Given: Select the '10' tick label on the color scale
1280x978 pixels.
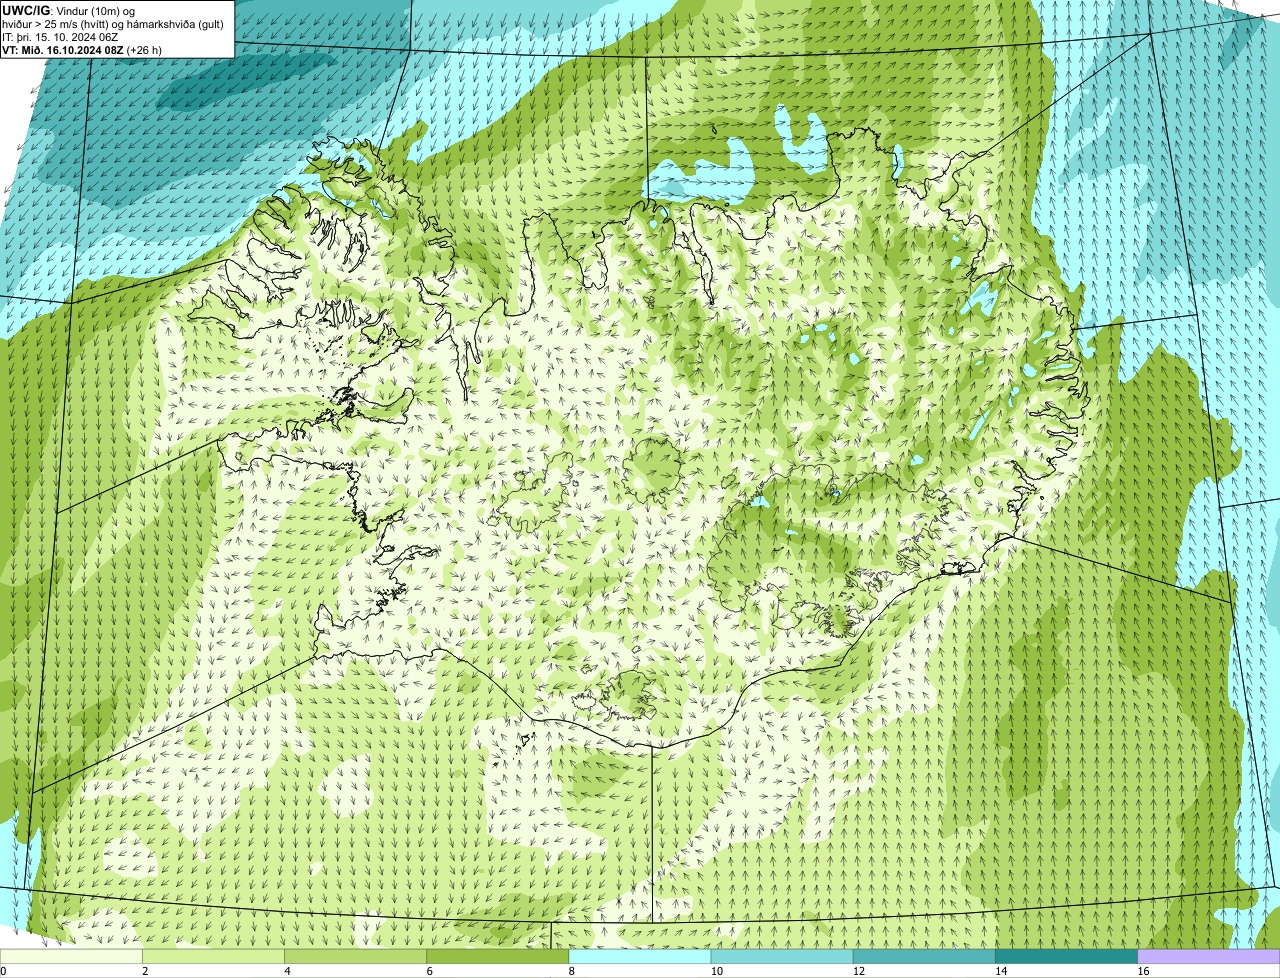Looking at the screenshot, I should click(716, 971).
